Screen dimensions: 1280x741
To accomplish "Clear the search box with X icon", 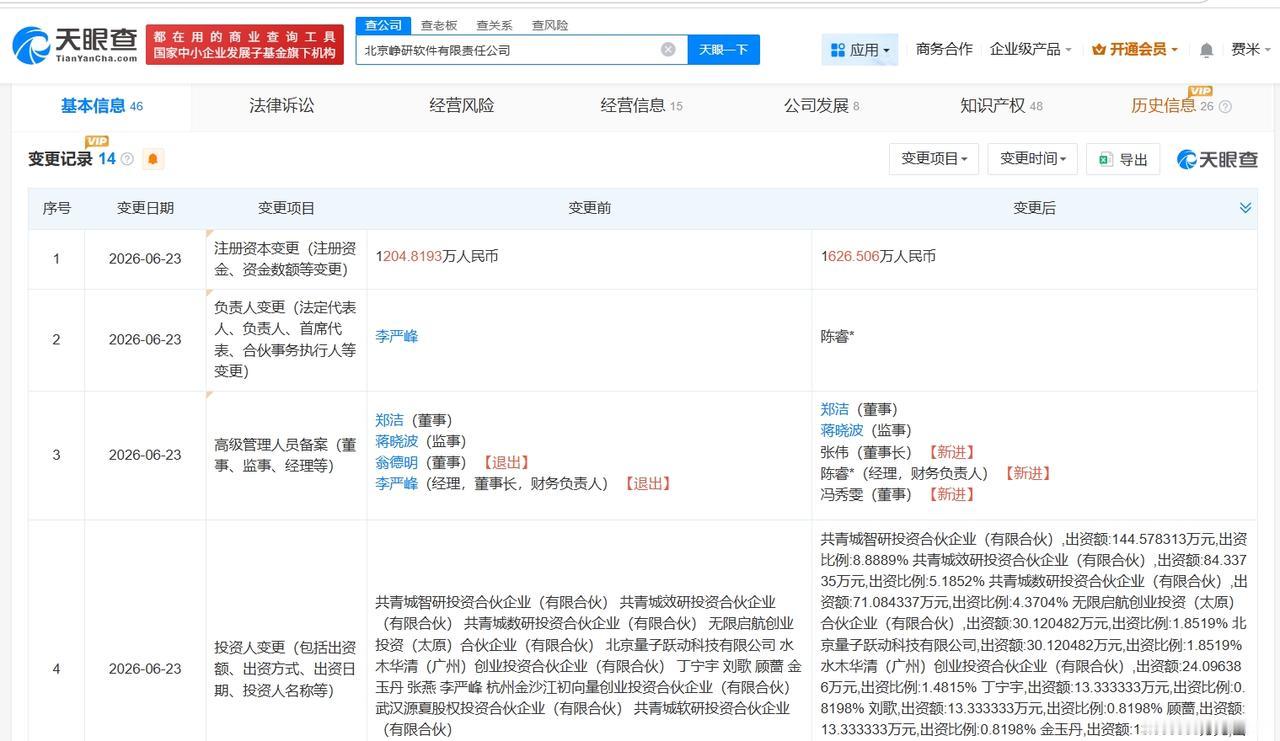I will click(x=668, y=49).
